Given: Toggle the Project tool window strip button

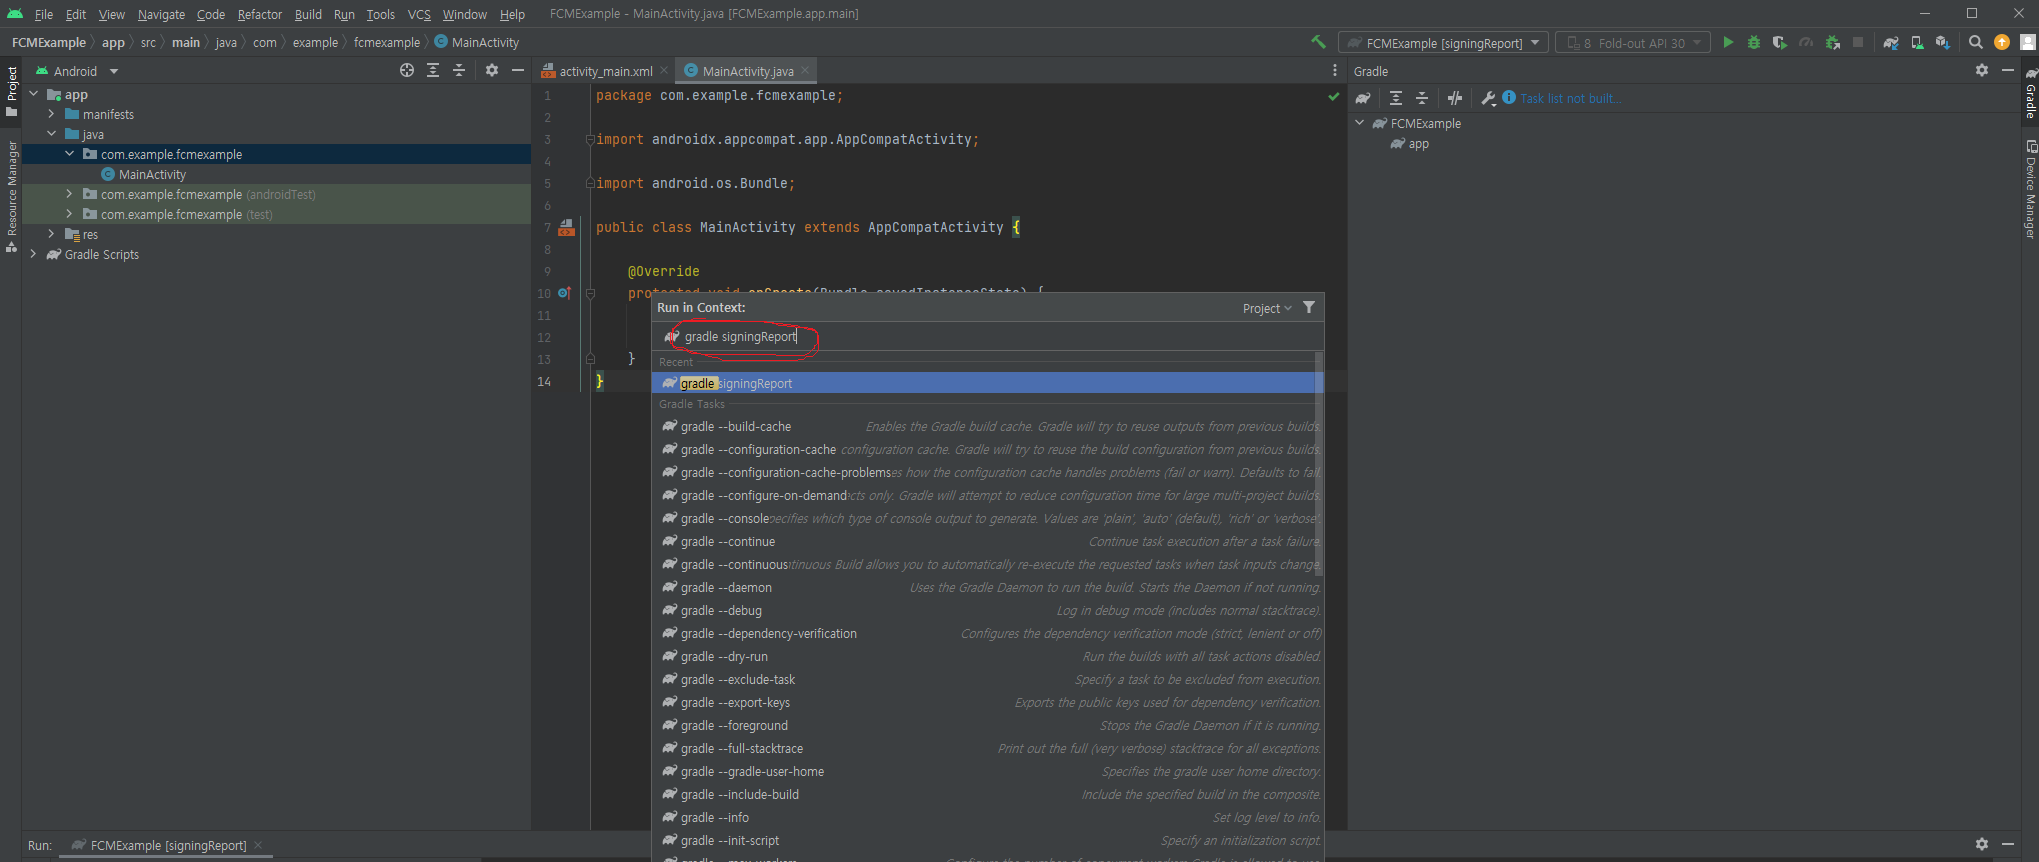Looking at the screenshot, I should (11, 91).
